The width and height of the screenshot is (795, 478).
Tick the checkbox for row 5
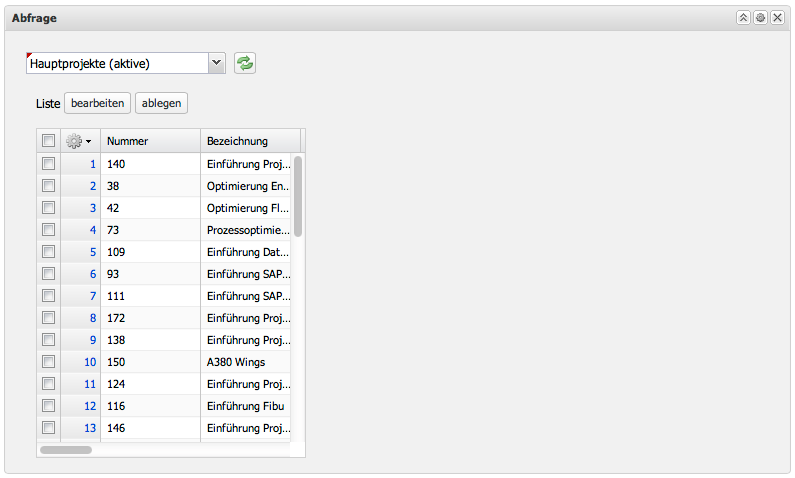(x=48, y=252)
